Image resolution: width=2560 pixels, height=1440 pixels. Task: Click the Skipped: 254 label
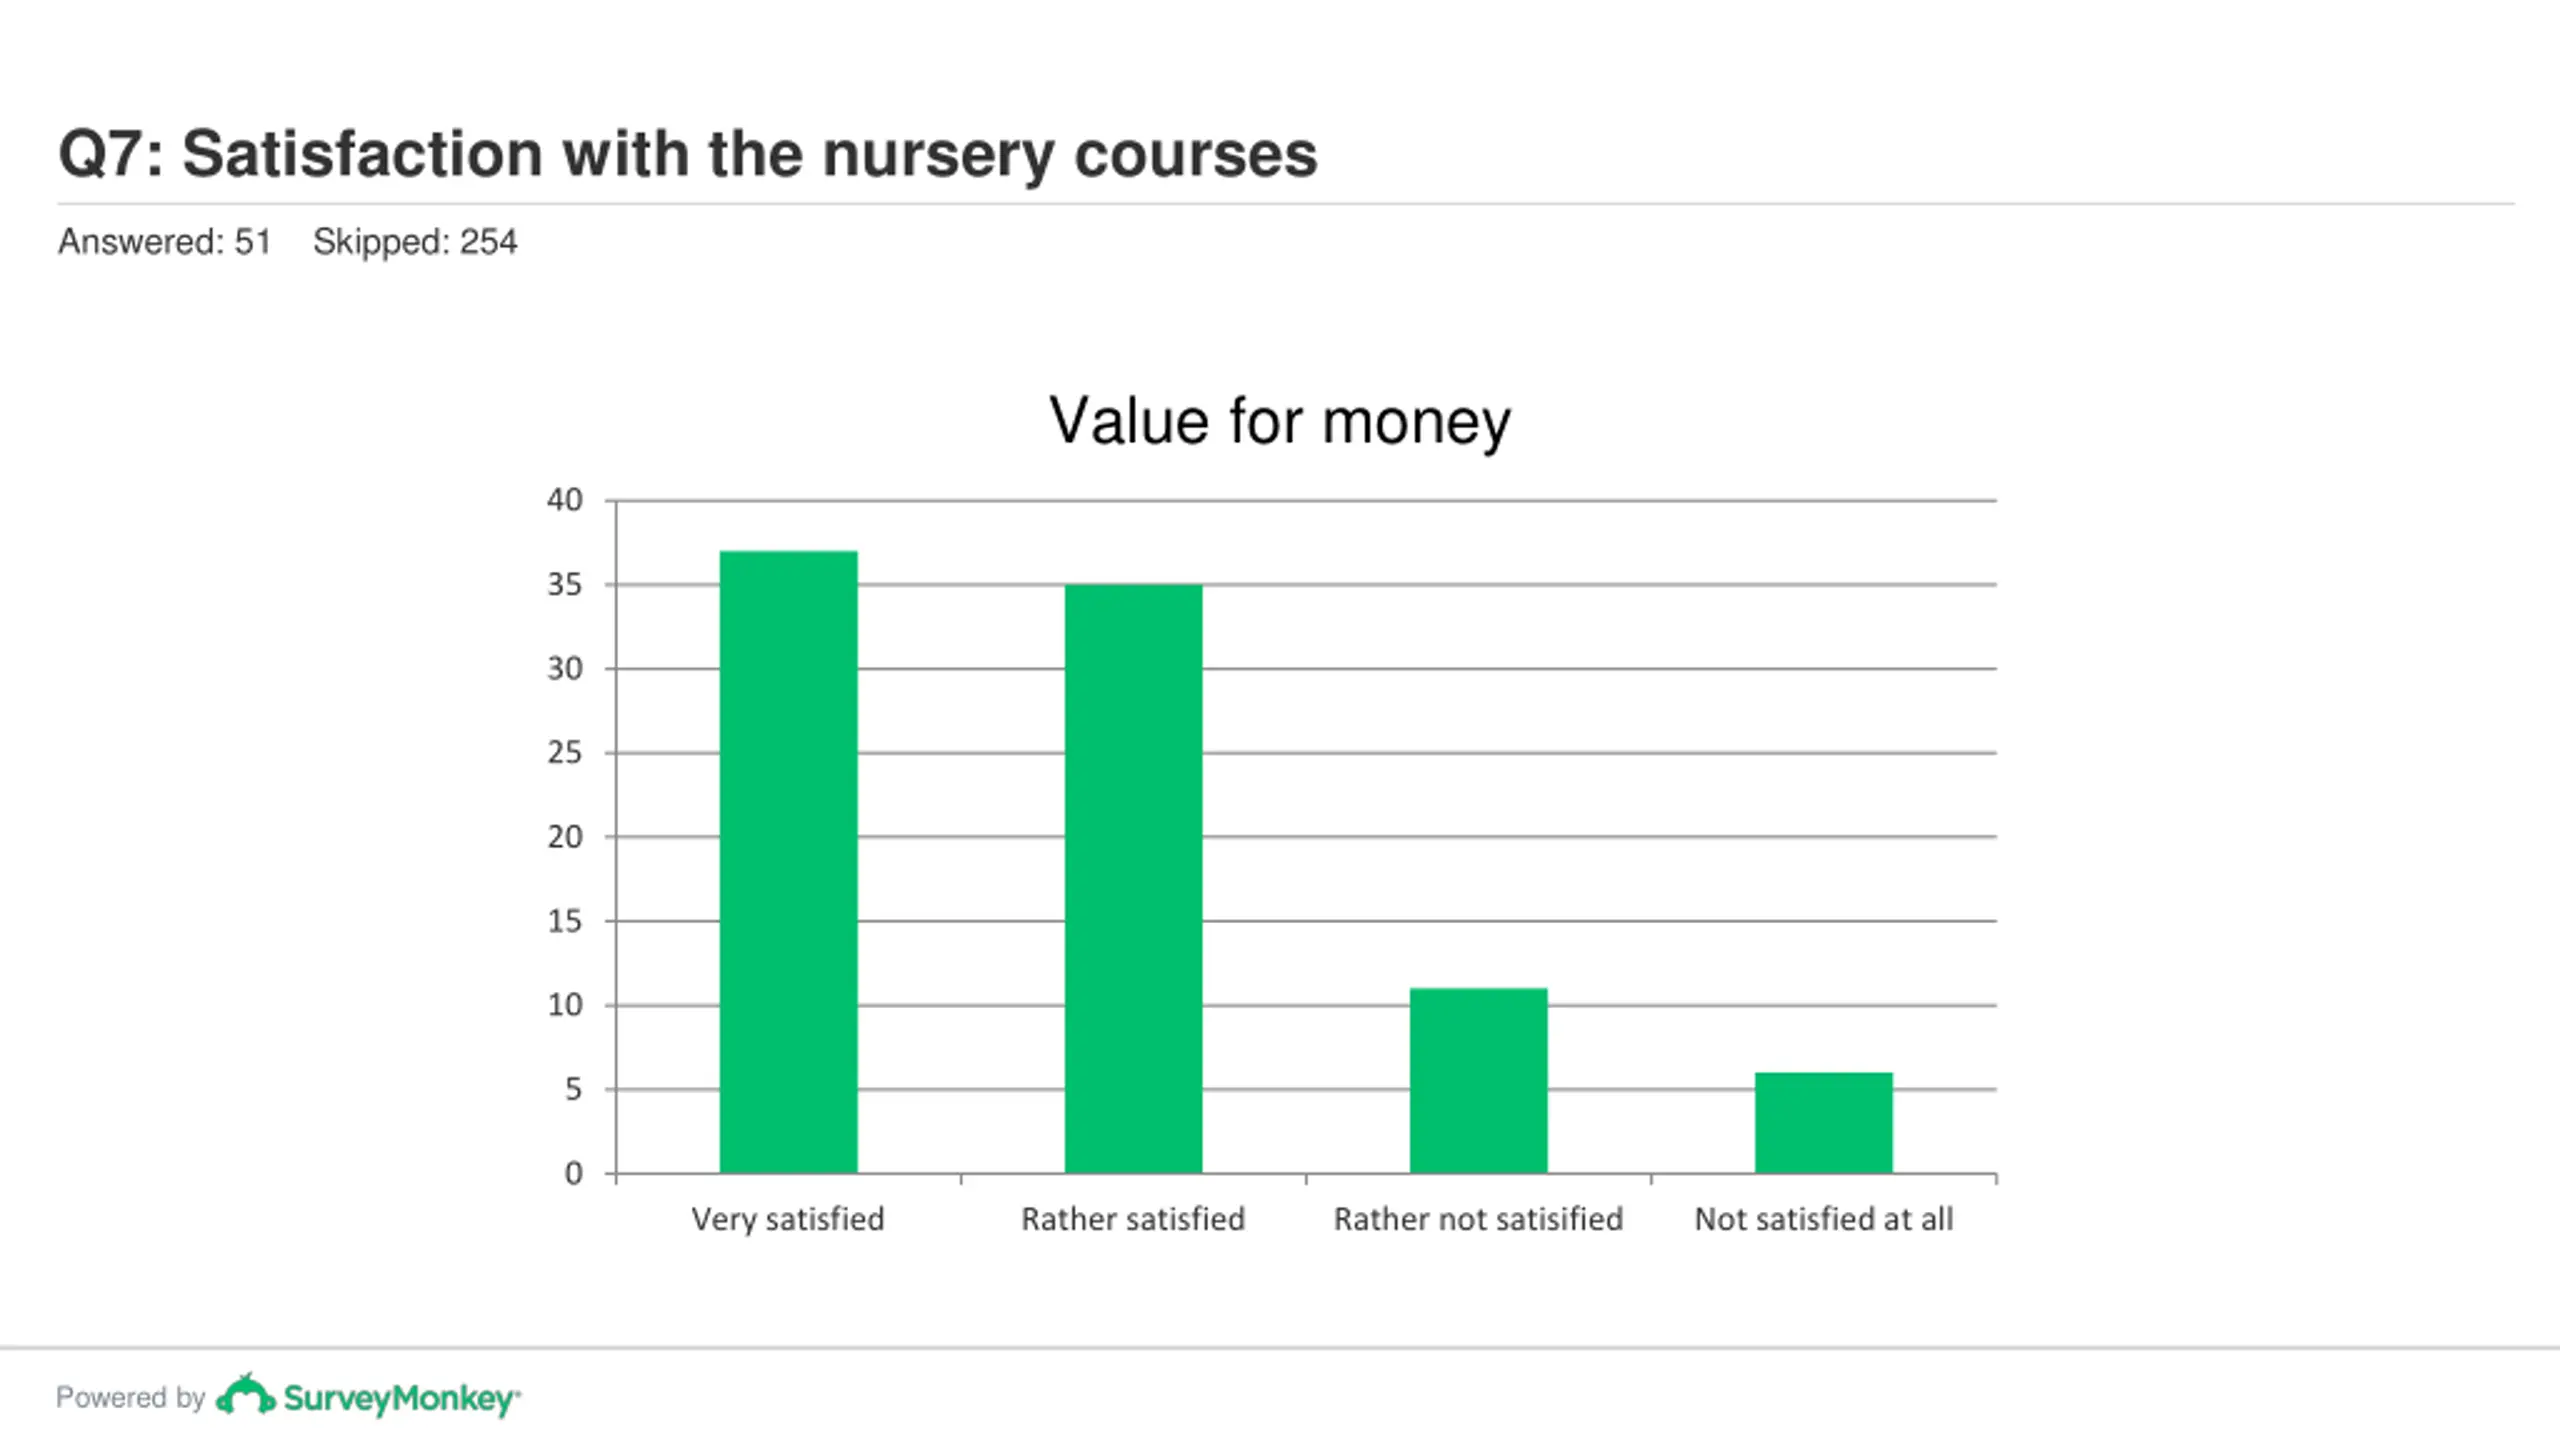[415, 242]
